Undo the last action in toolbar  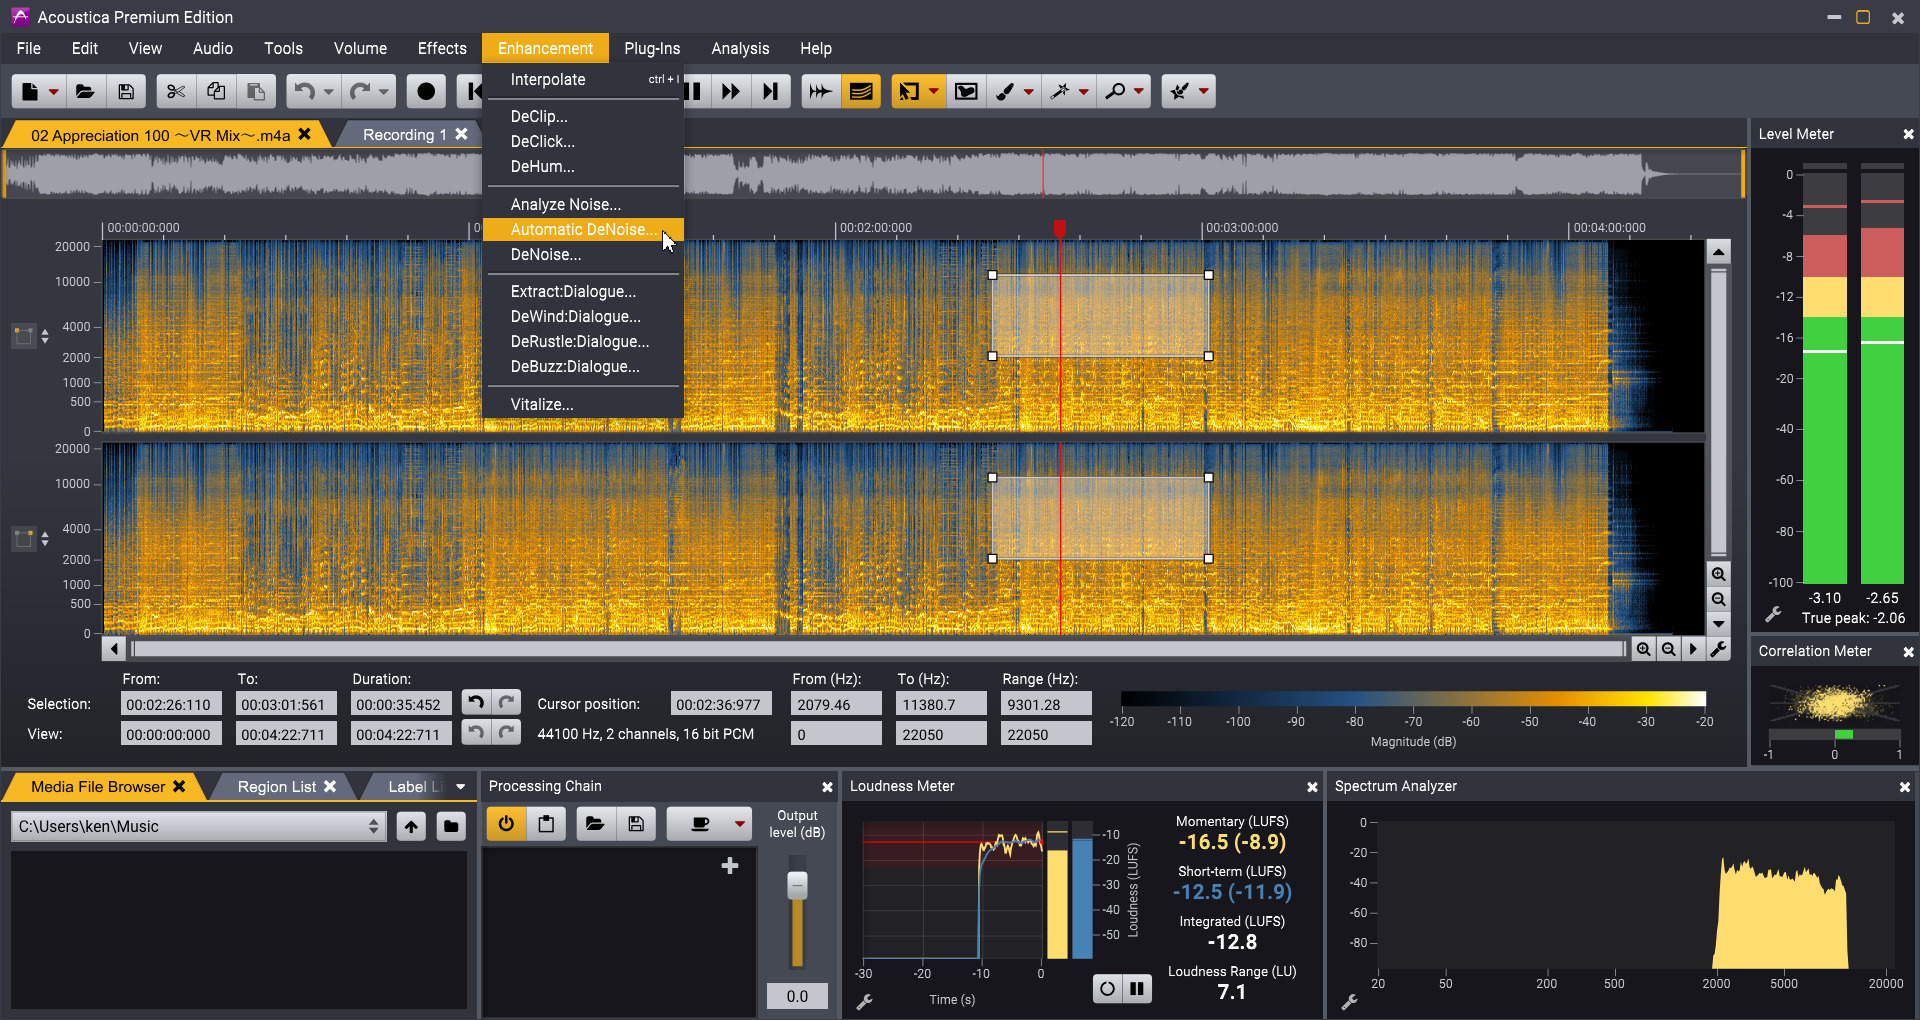304,91
